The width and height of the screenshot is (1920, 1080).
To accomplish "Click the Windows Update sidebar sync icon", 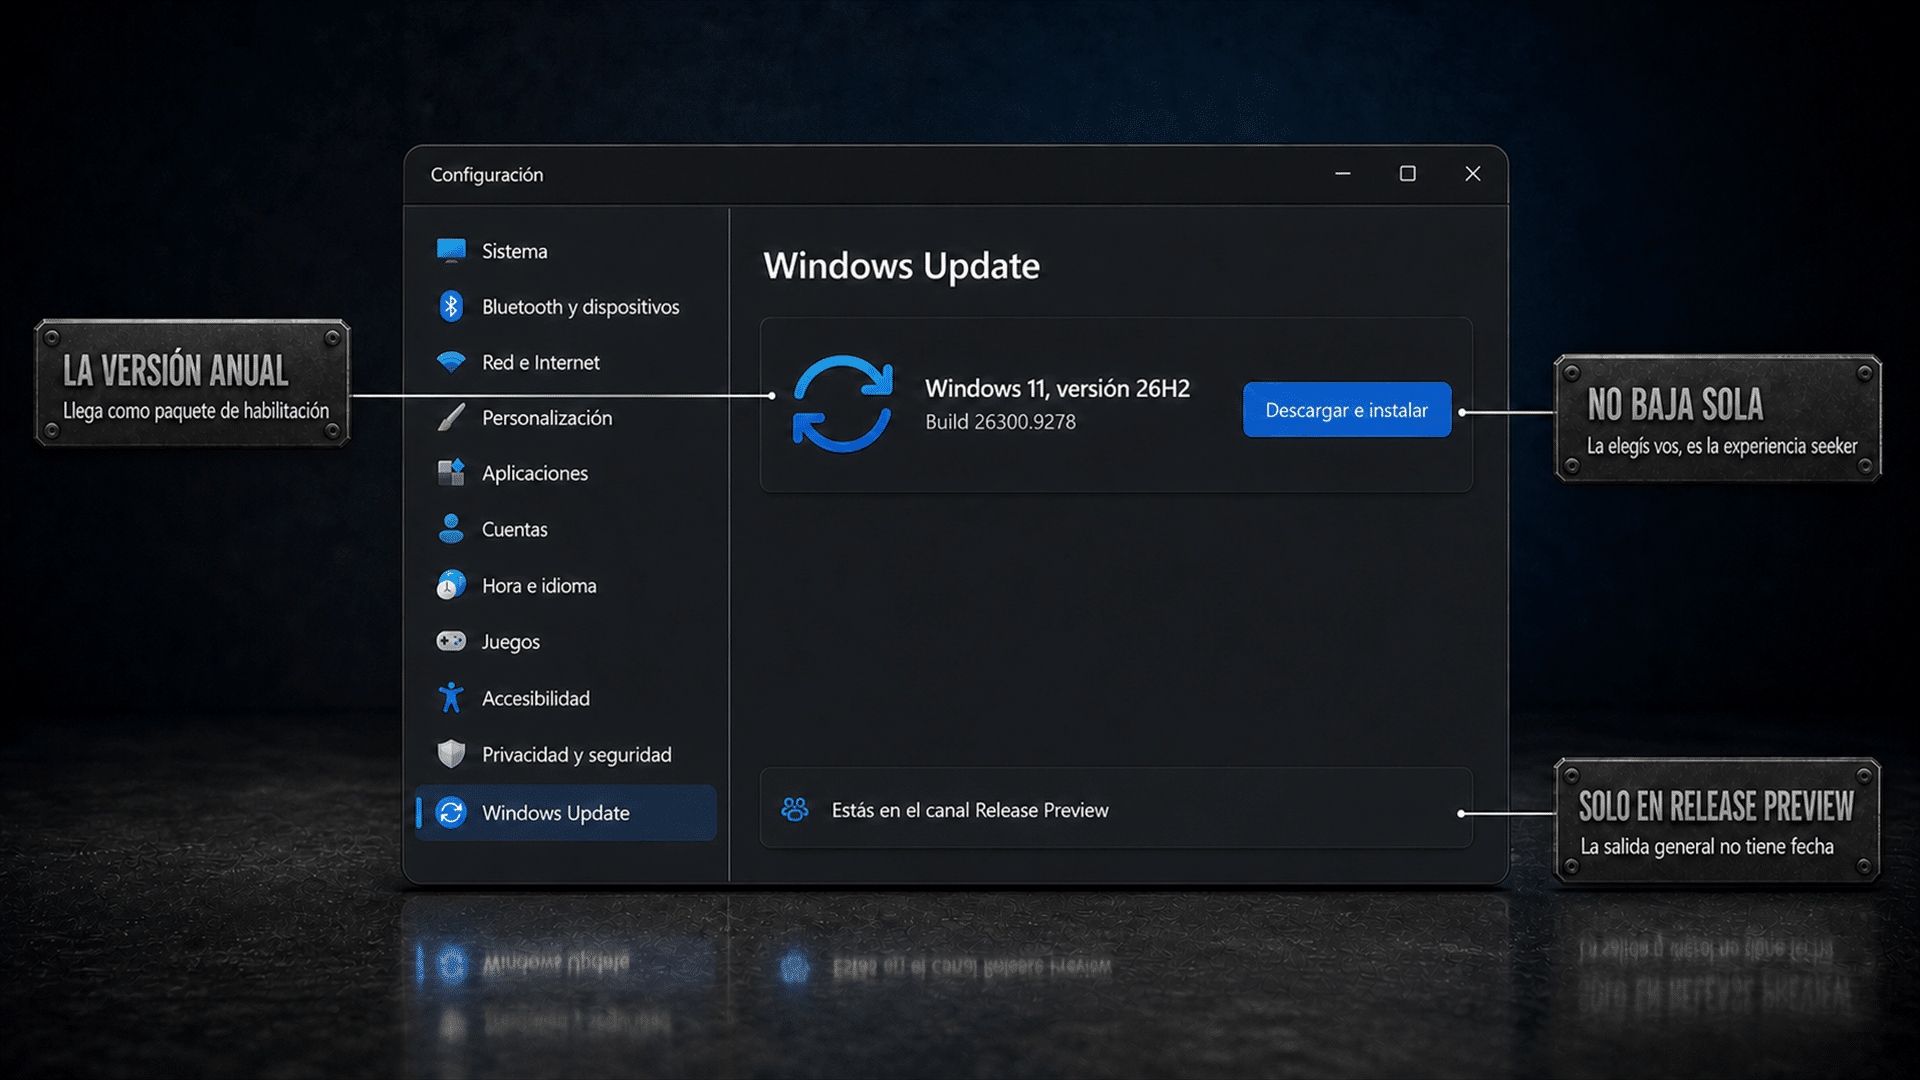I will (x=451, y=813).
